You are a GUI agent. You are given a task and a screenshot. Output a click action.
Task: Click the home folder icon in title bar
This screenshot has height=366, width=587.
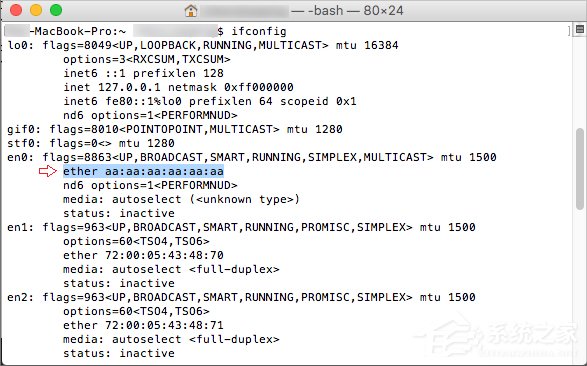point(191,10)
